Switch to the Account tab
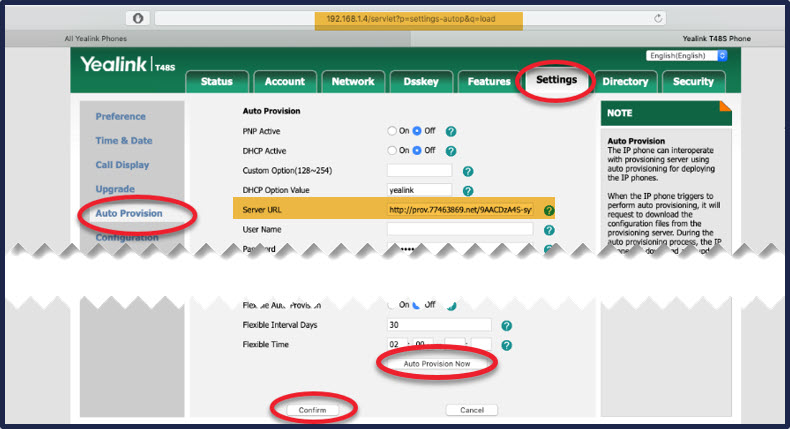 [x=285, y=82]
